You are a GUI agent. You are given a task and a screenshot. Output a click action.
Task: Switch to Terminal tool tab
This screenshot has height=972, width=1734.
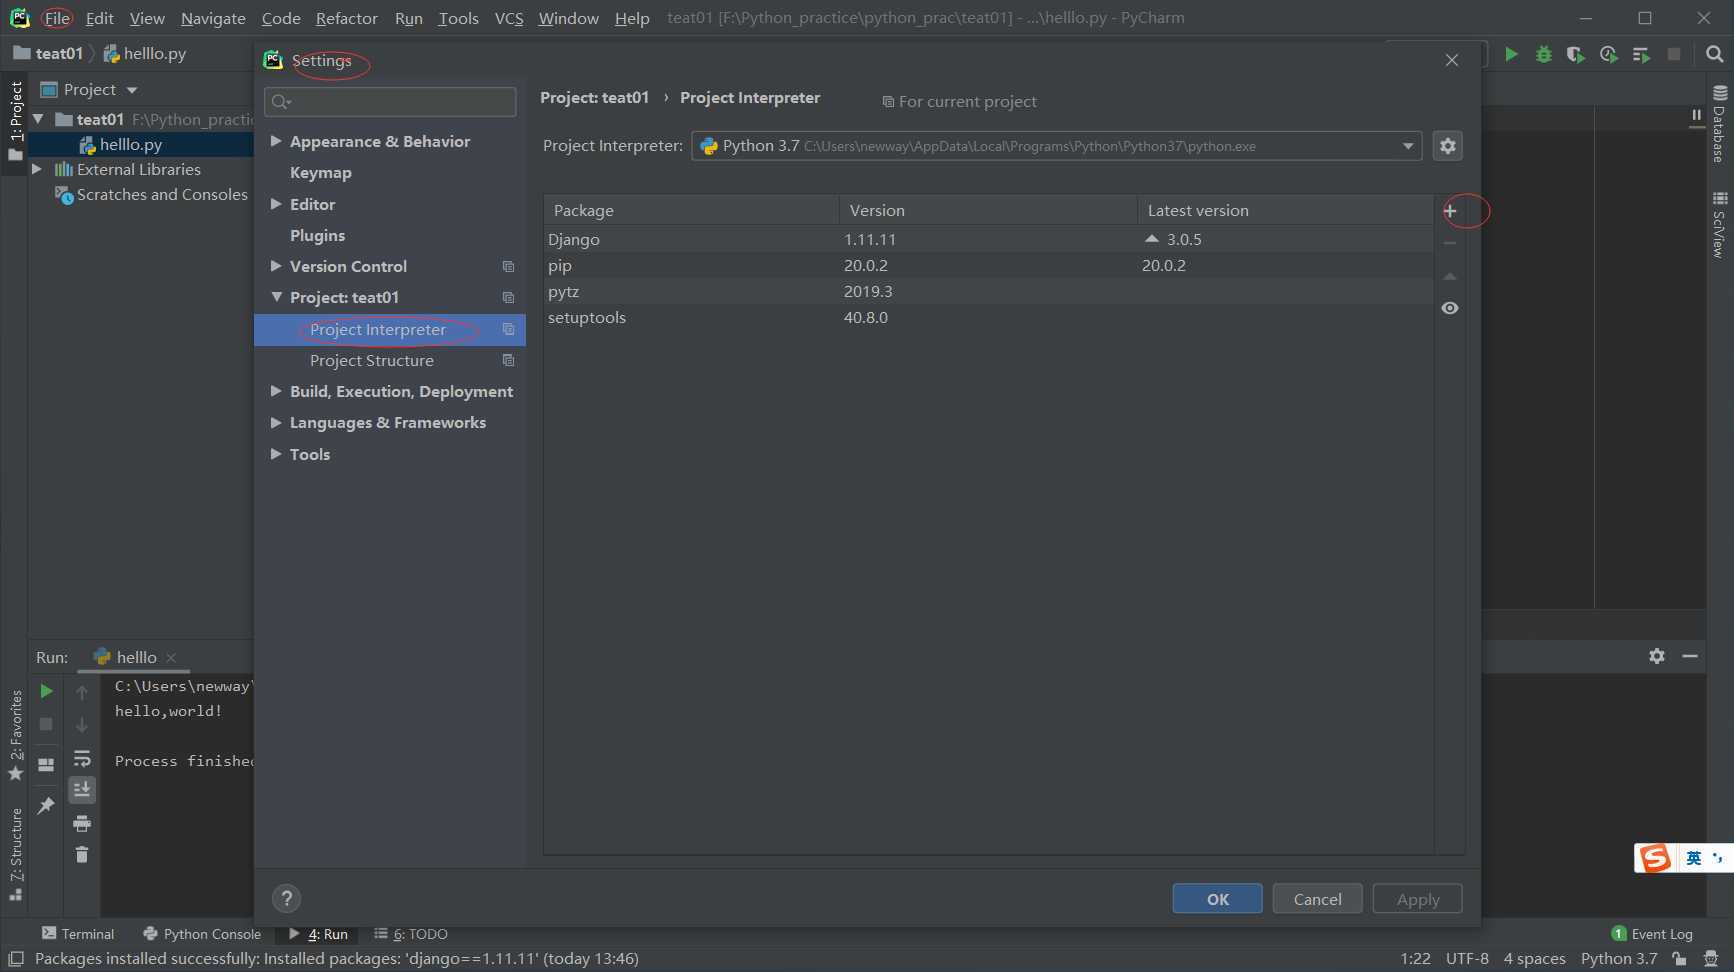tap(78, 934)
